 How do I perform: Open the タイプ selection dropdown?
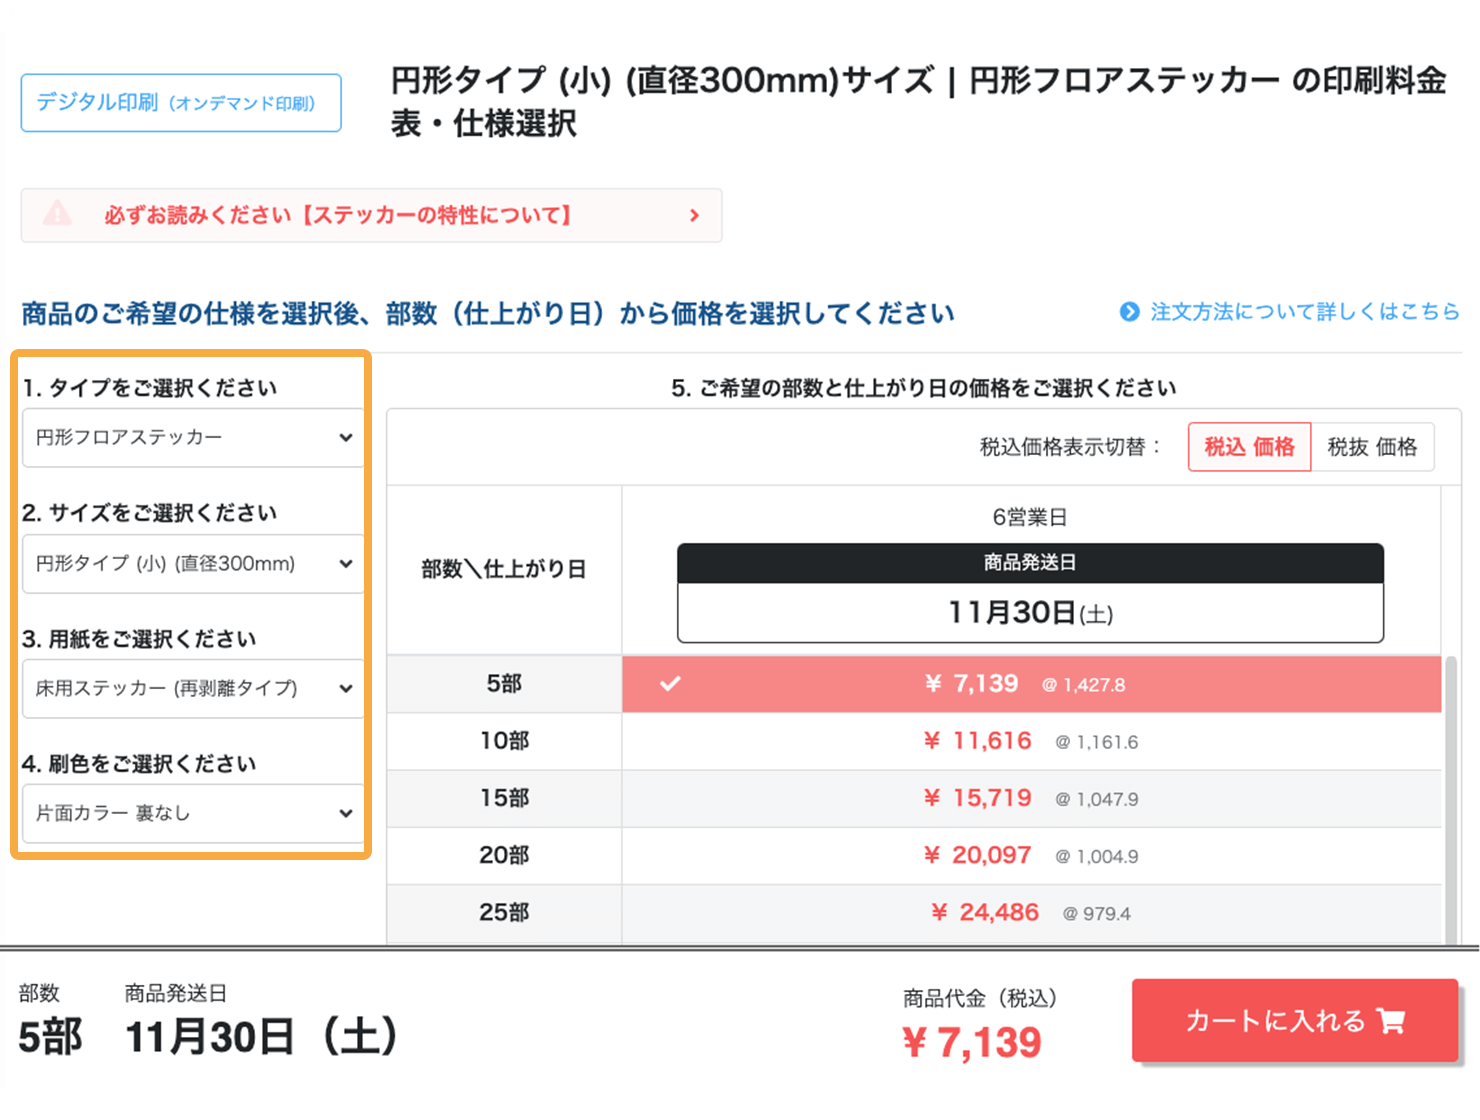pyautogui.click(x=193, y=437)
